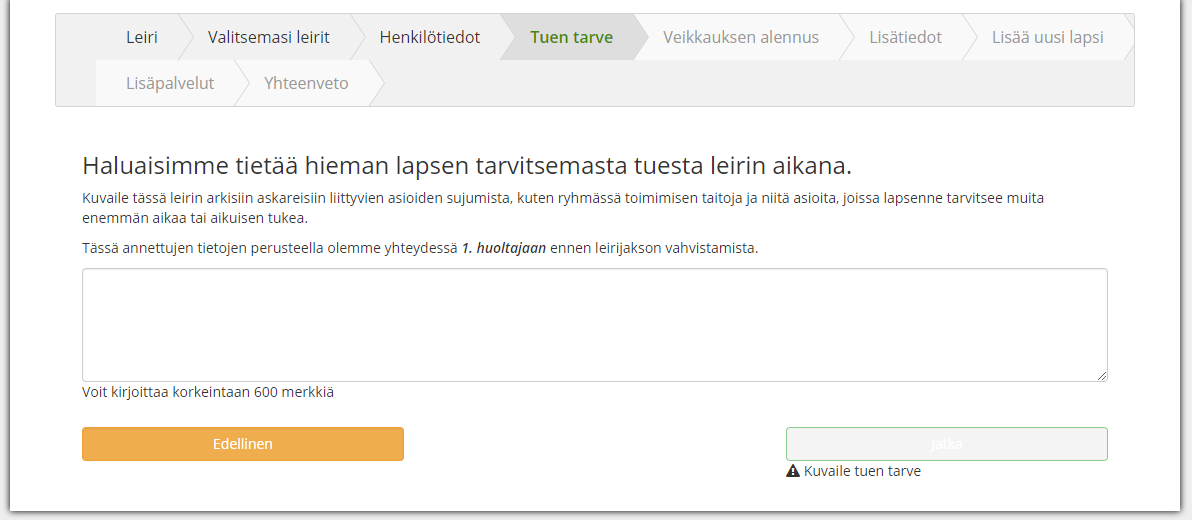This screenshot has height=520, width=1192.
Task: Open the Lisäpalvelut step
Action: click(x=170, y=83)
